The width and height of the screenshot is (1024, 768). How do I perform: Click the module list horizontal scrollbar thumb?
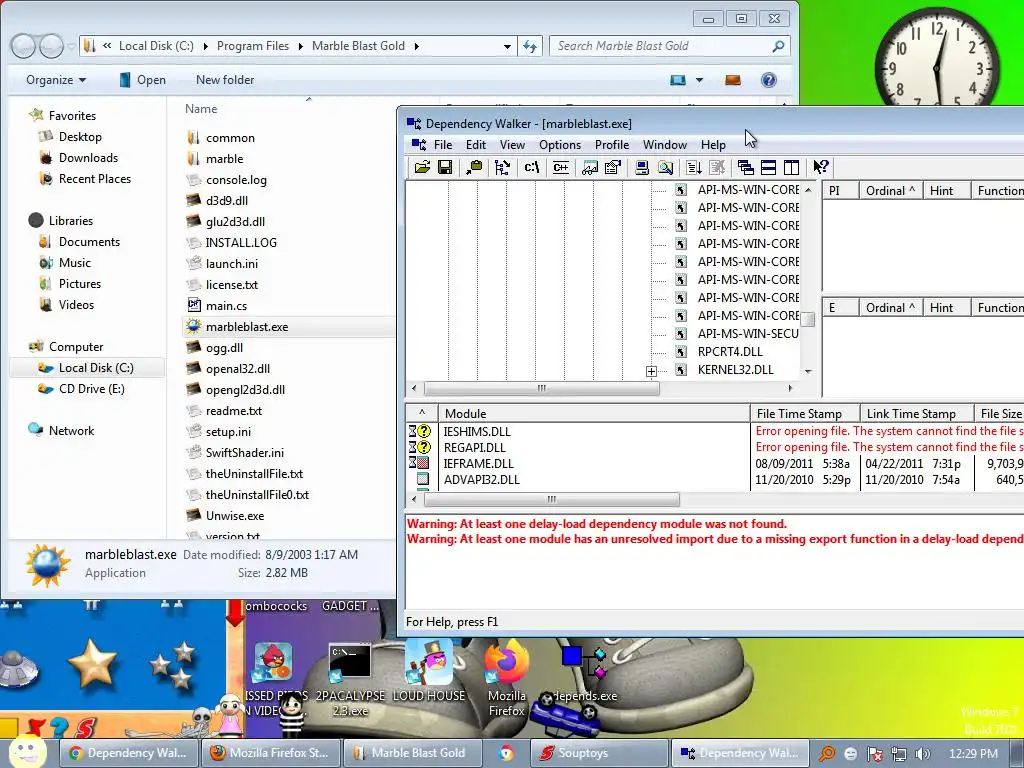pos(552,500)
